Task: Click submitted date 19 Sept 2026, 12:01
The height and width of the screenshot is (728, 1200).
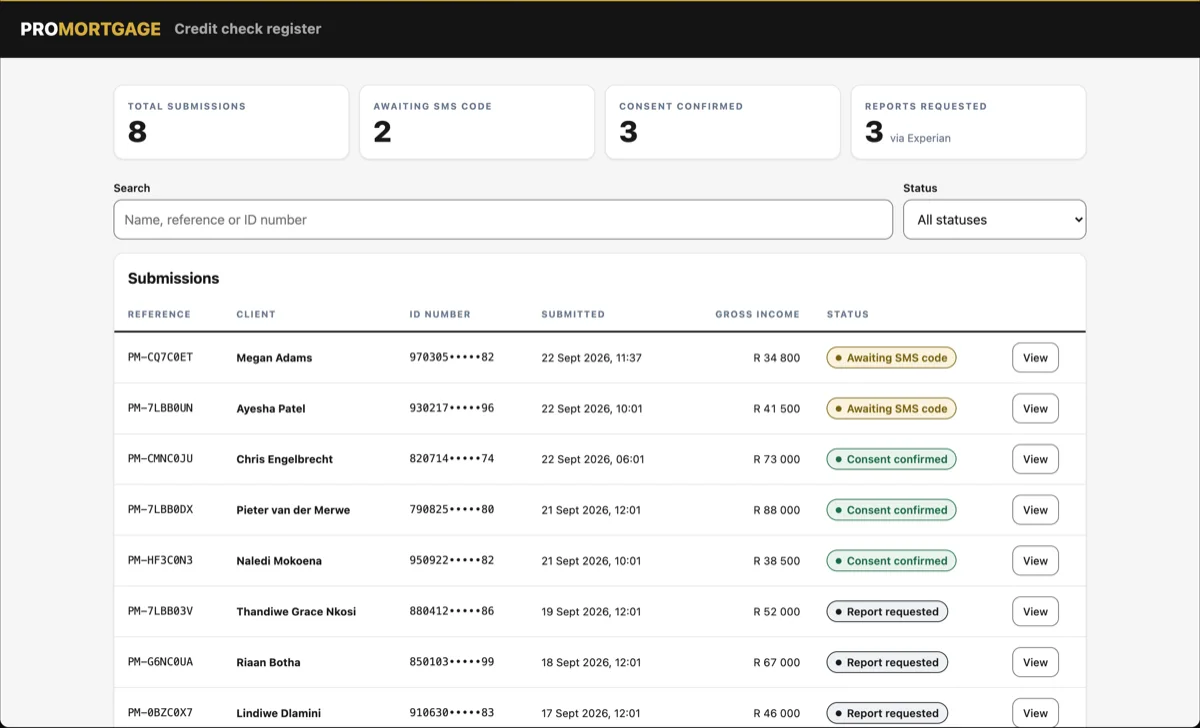Action: 591,612
